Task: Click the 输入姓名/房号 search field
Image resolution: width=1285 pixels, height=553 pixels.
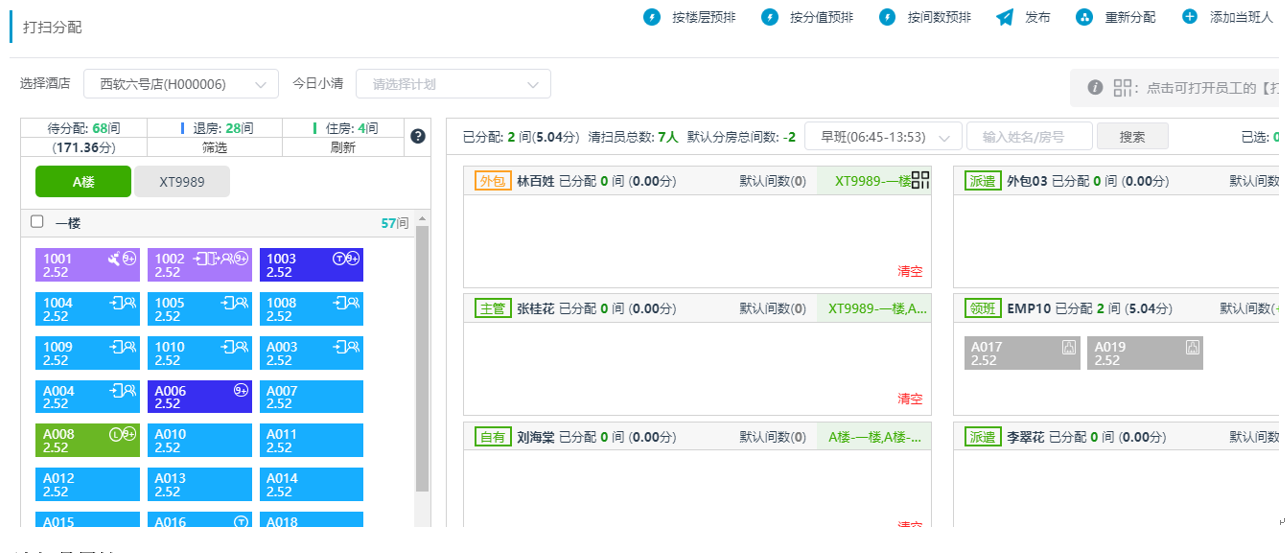Action: click(x=1028, y=136)
